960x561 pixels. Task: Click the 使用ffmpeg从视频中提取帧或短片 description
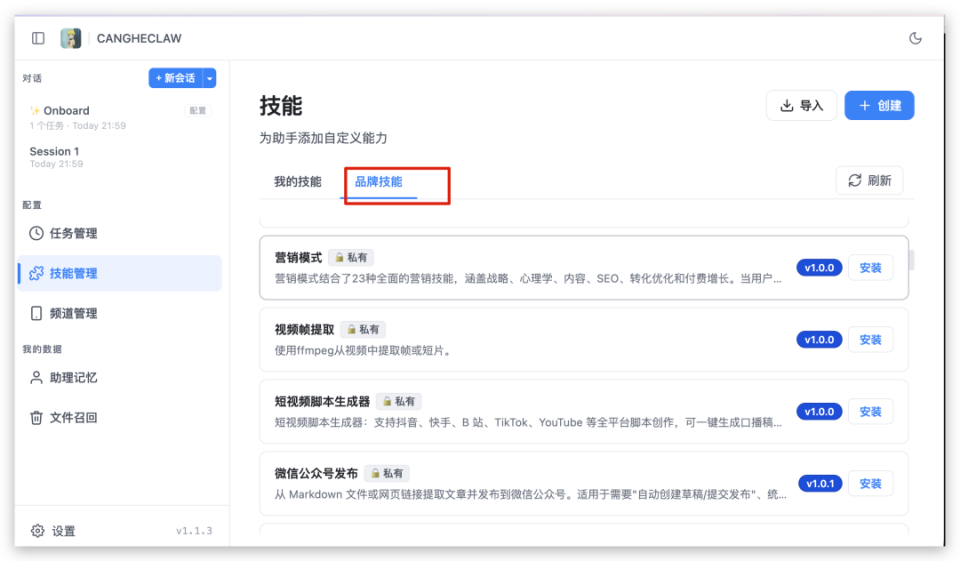(x=364, y=351)
